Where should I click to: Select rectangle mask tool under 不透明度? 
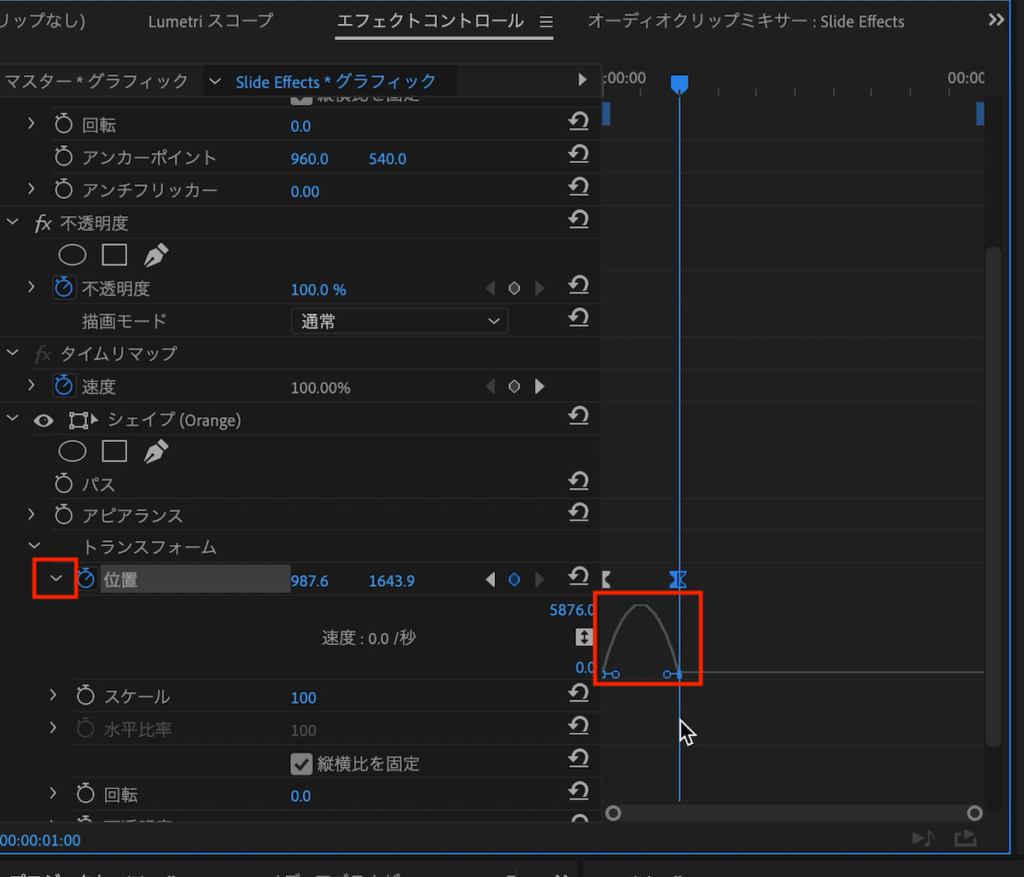coord(114,255)
